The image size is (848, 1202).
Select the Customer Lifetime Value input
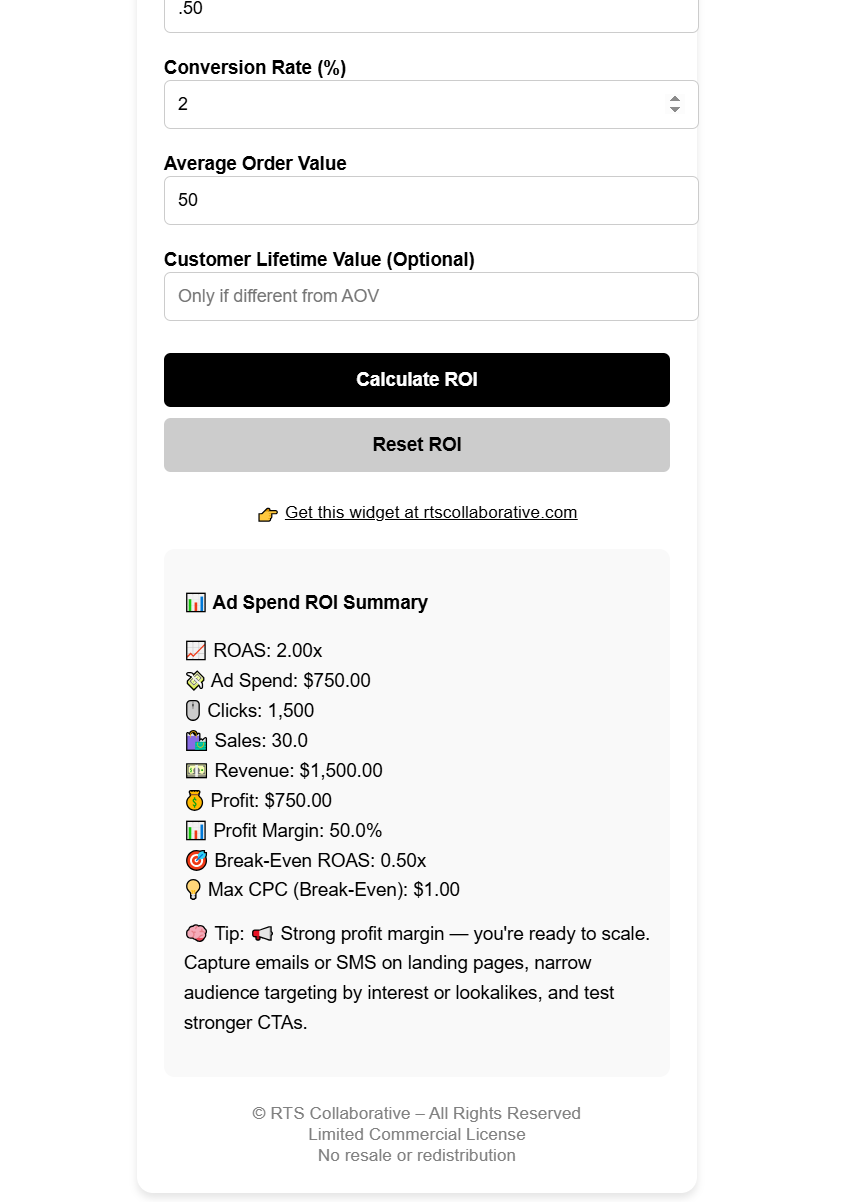click(x=431, y=296)
